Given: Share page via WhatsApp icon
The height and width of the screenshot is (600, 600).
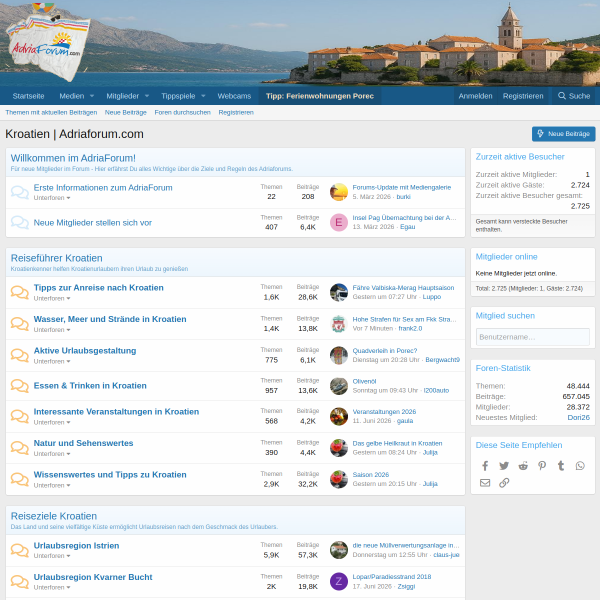Looking at the screenshot, I should [580, 466].
